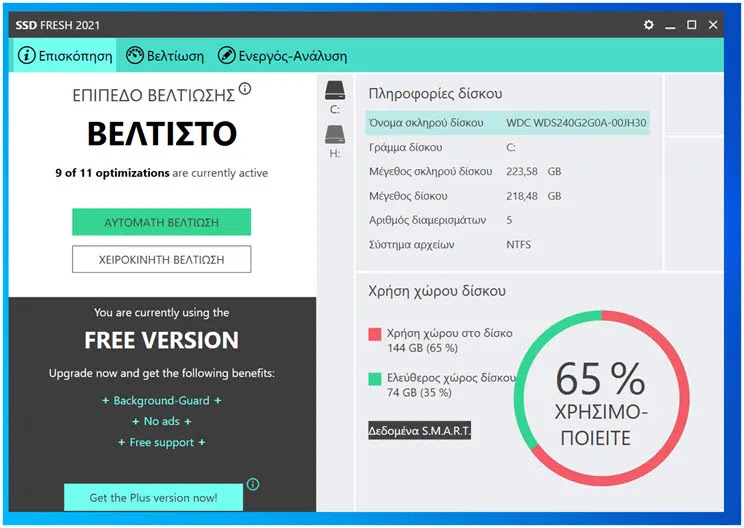This screenshot has height=528, width=744.
Task: Click the ΒΕΛΤΙΣΤΟ status heading
Action: [162, 133]
